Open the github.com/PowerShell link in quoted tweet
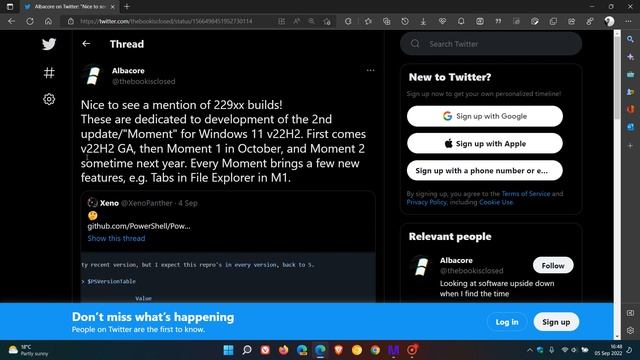Viewport: 640px width, 360px height. click(x=139, y=226)
